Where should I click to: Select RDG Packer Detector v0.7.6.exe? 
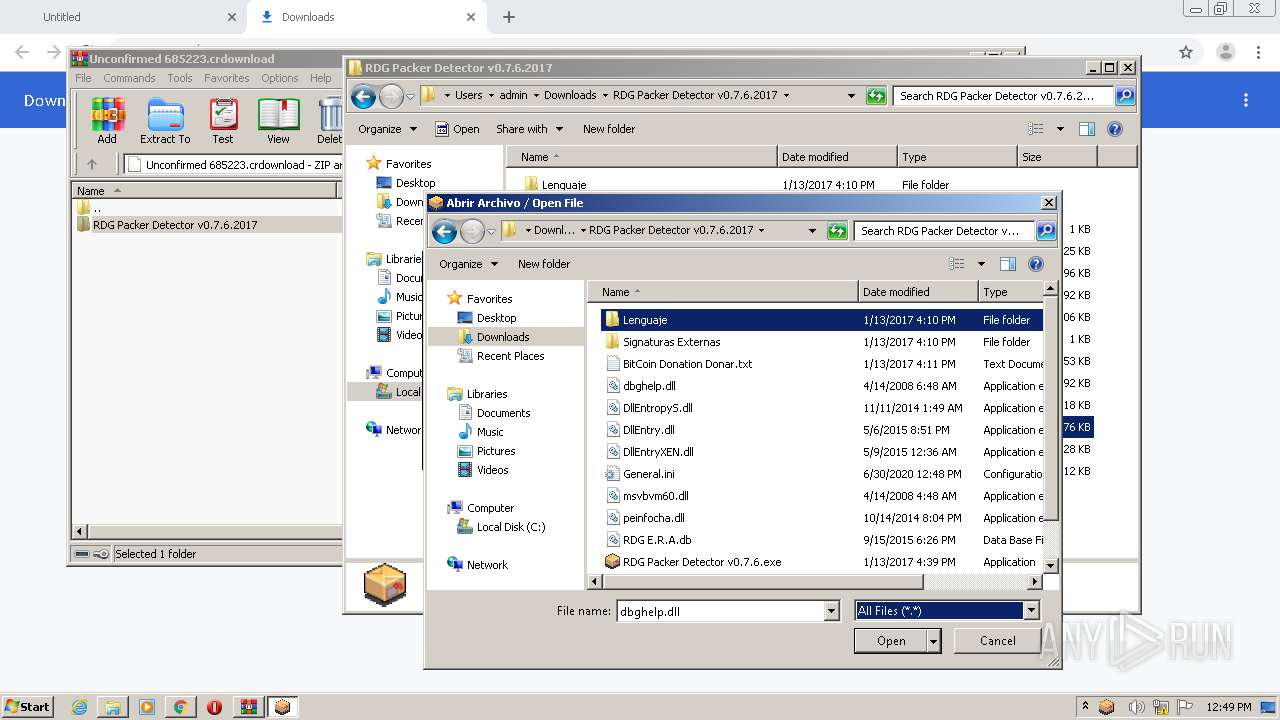(x=702, y=562)
